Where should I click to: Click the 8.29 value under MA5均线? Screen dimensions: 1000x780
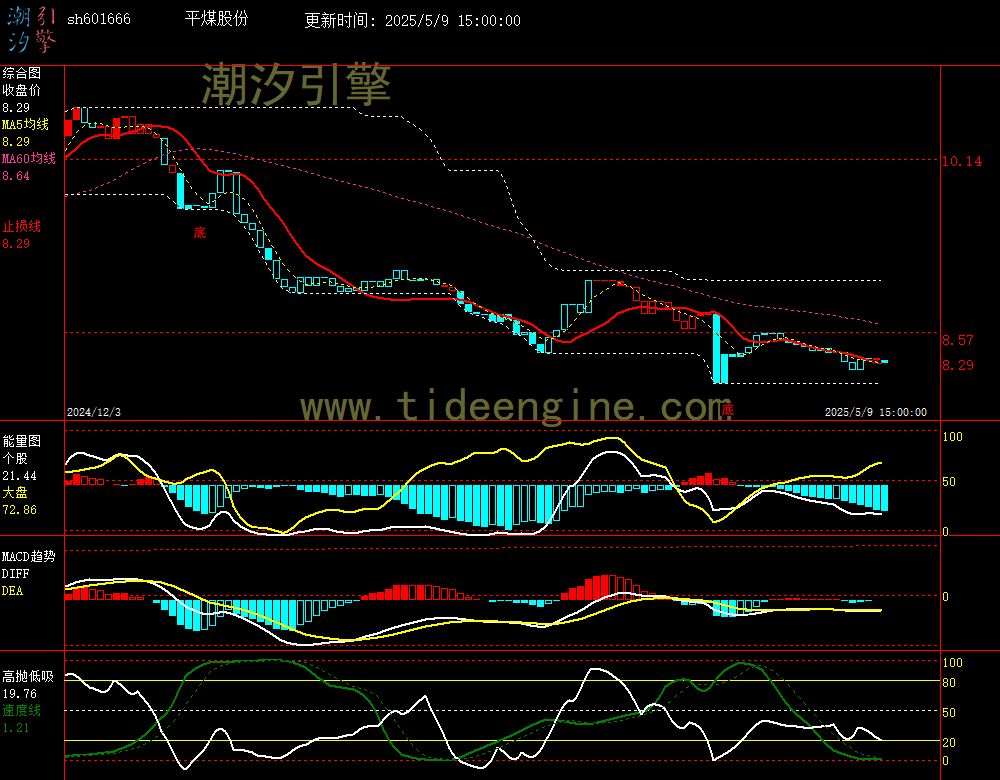click(16, 142)
